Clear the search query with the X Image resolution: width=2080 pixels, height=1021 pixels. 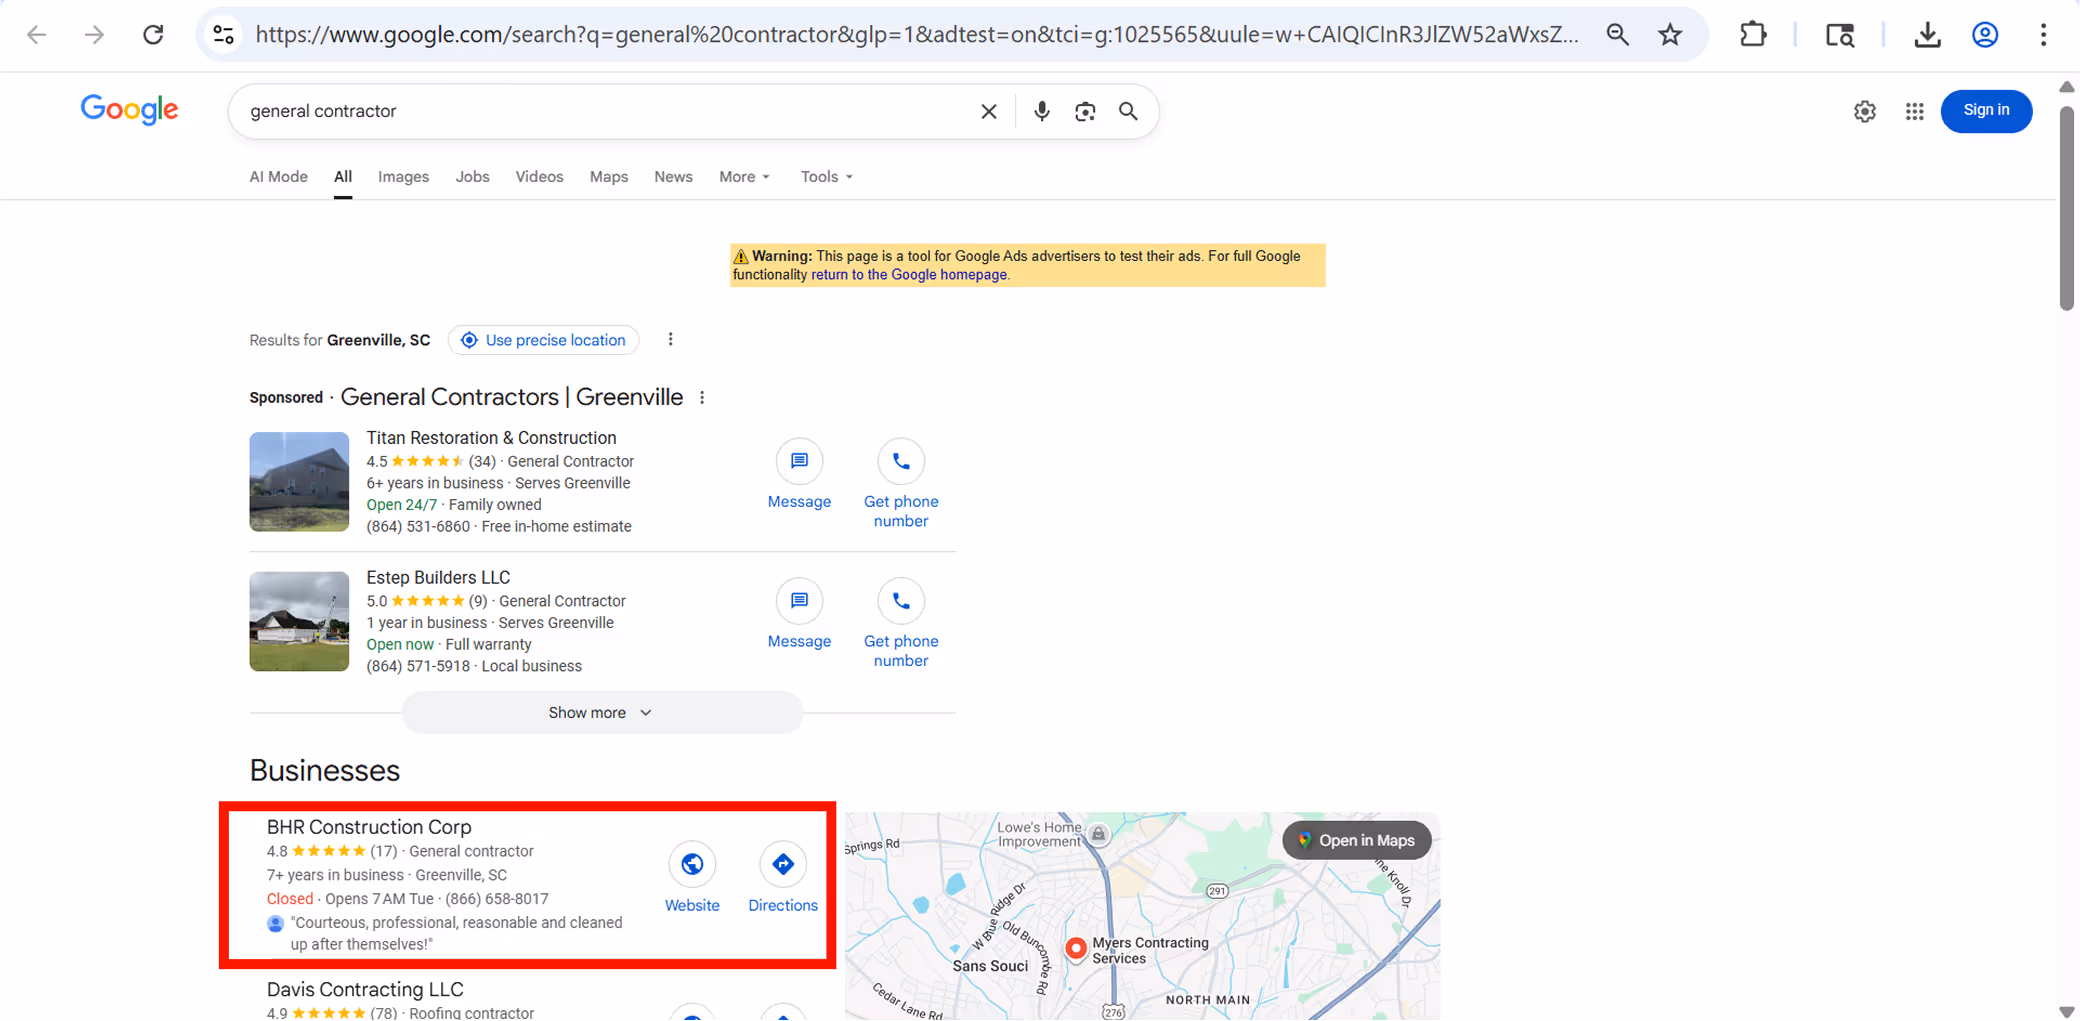coord(988,111)
